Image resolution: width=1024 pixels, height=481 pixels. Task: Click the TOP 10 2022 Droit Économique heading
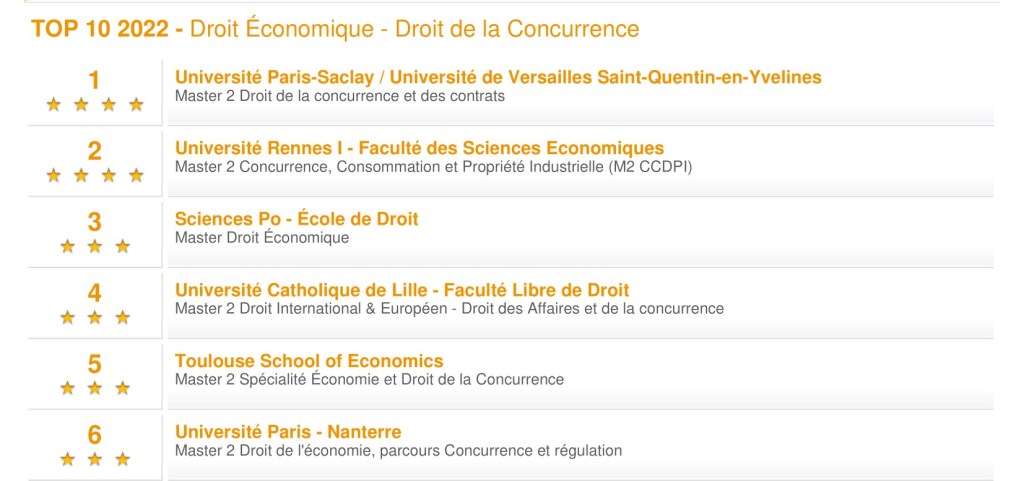pyautogui.click(x=335, y=28)
